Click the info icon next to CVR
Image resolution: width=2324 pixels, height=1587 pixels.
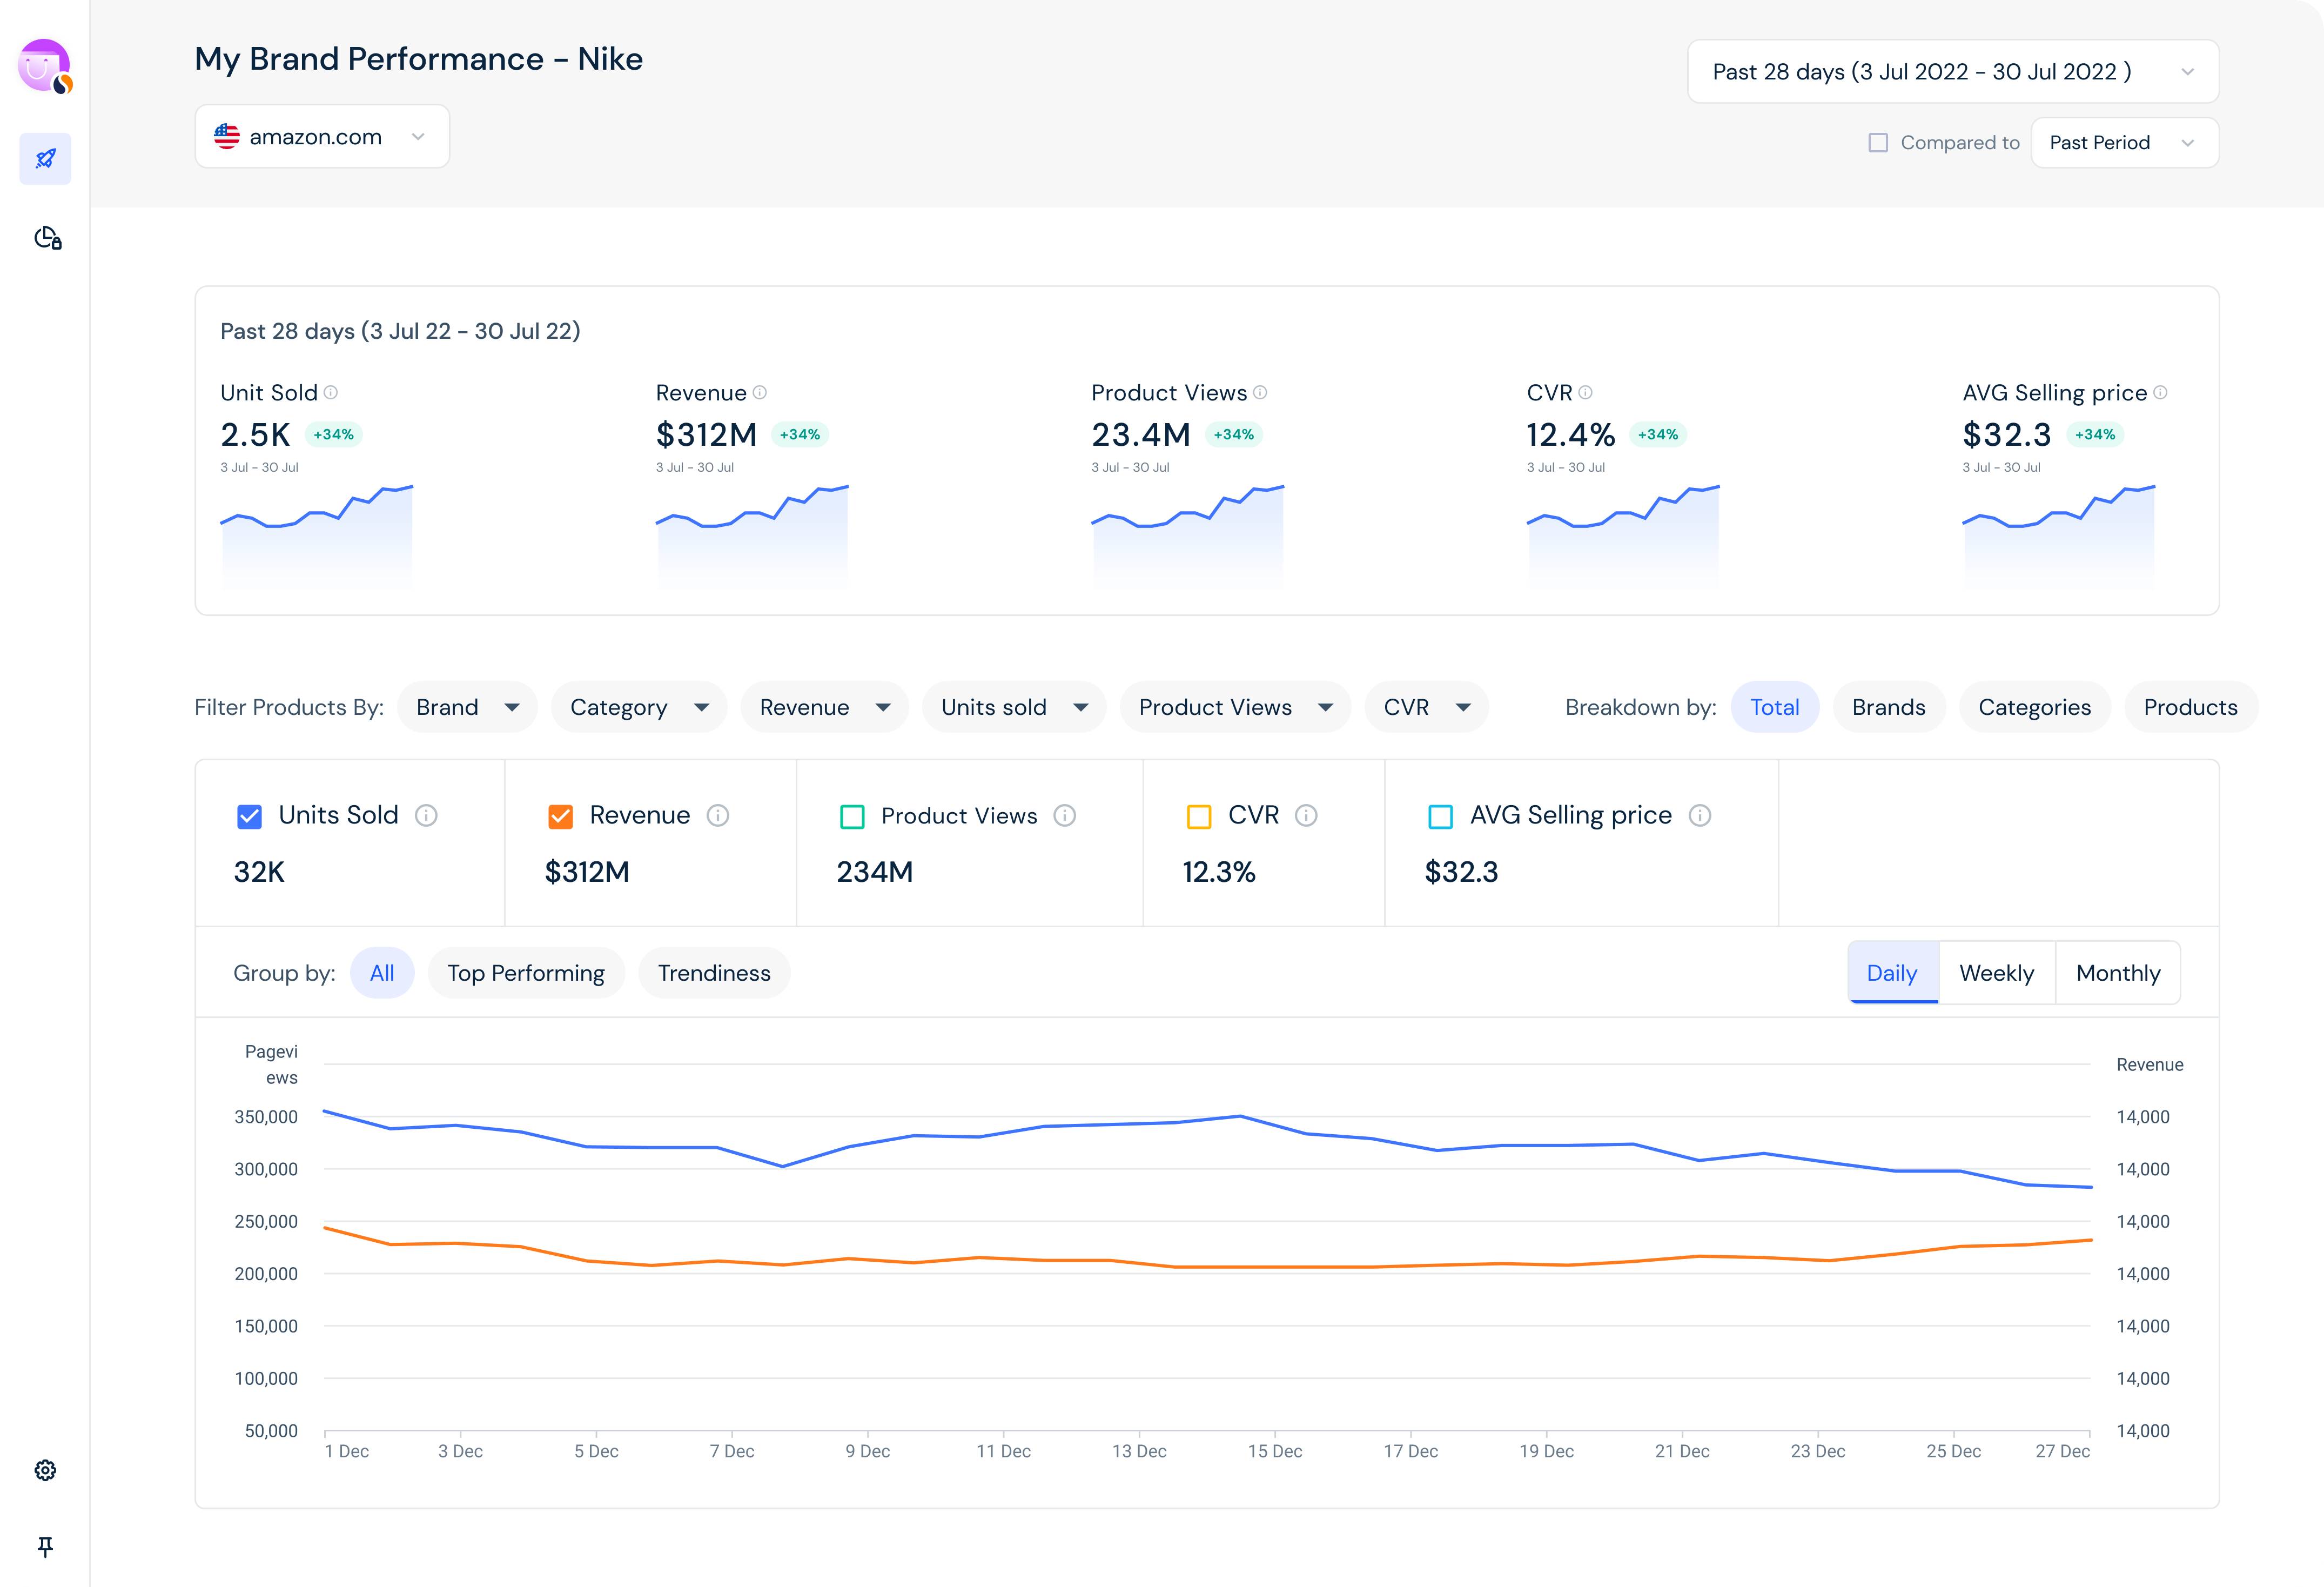point(1587,392)
